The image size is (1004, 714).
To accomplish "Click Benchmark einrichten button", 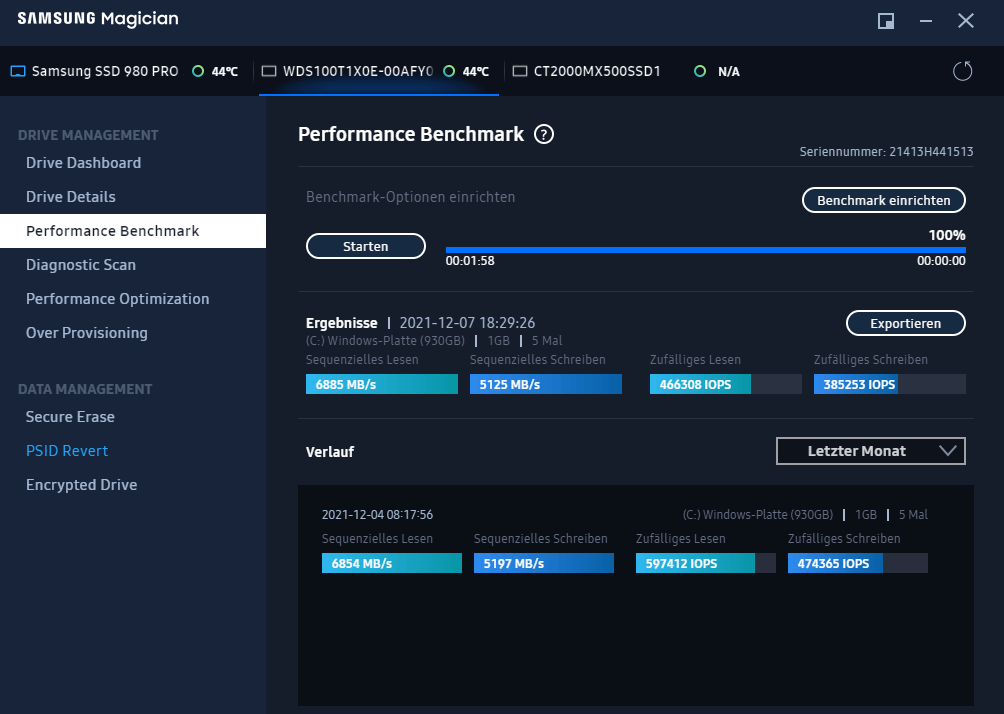I will (884, 200).
